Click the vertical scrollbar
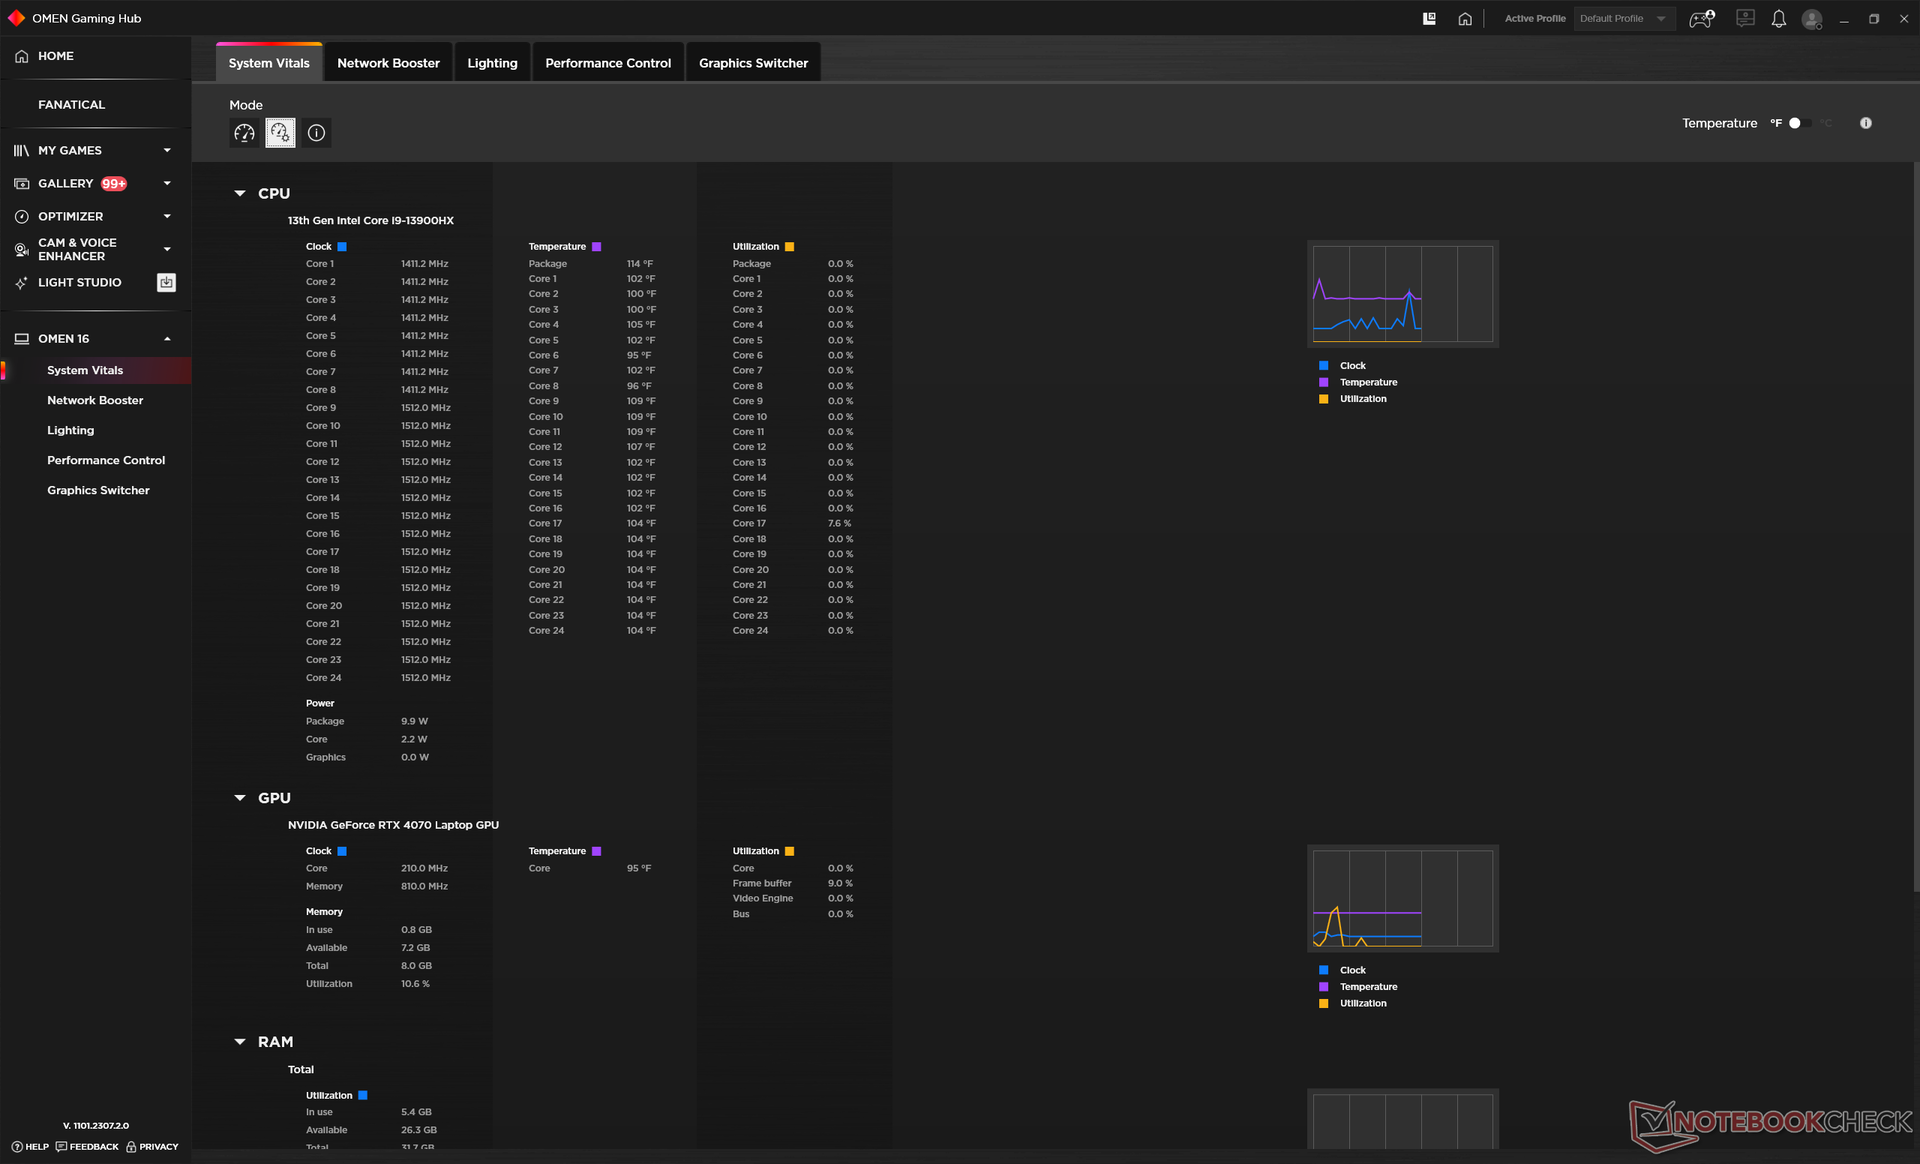 coord(1915,525)
